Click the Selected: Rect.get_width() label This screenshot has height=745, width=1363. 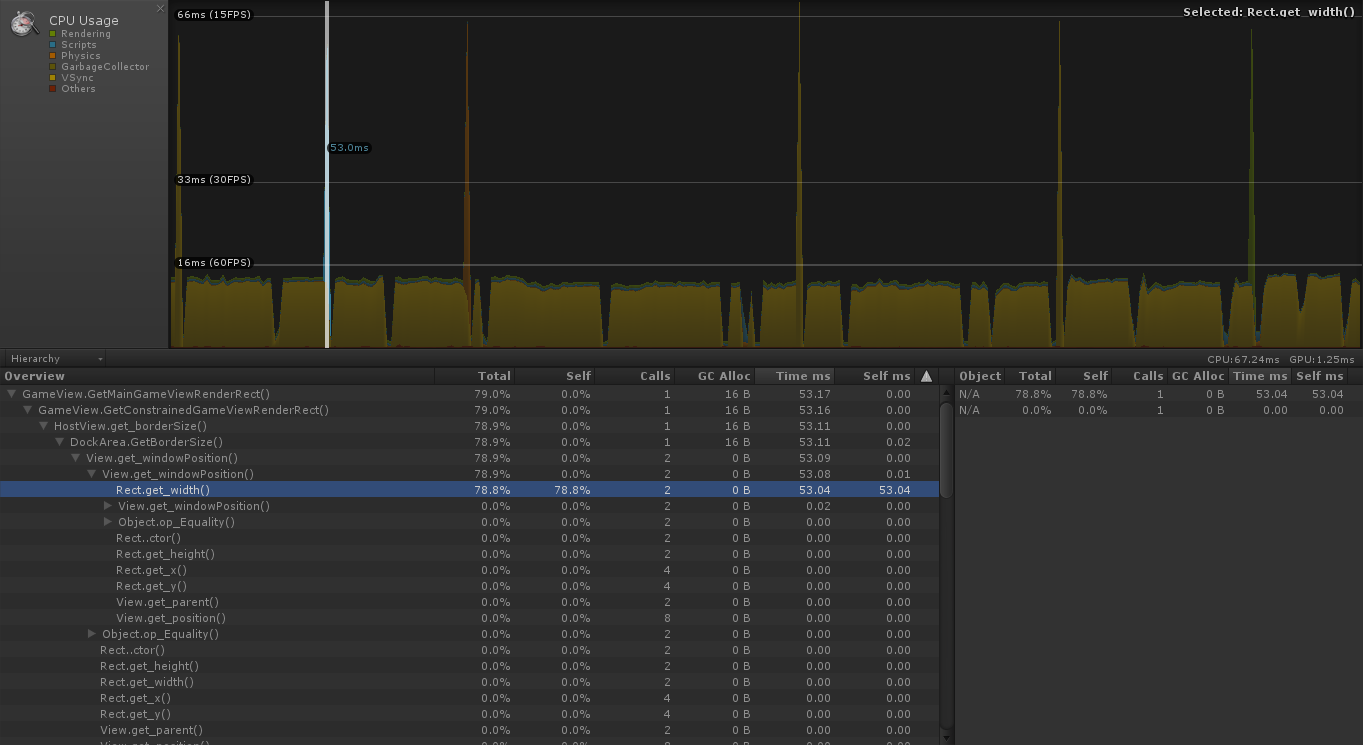coord(1268,12)
